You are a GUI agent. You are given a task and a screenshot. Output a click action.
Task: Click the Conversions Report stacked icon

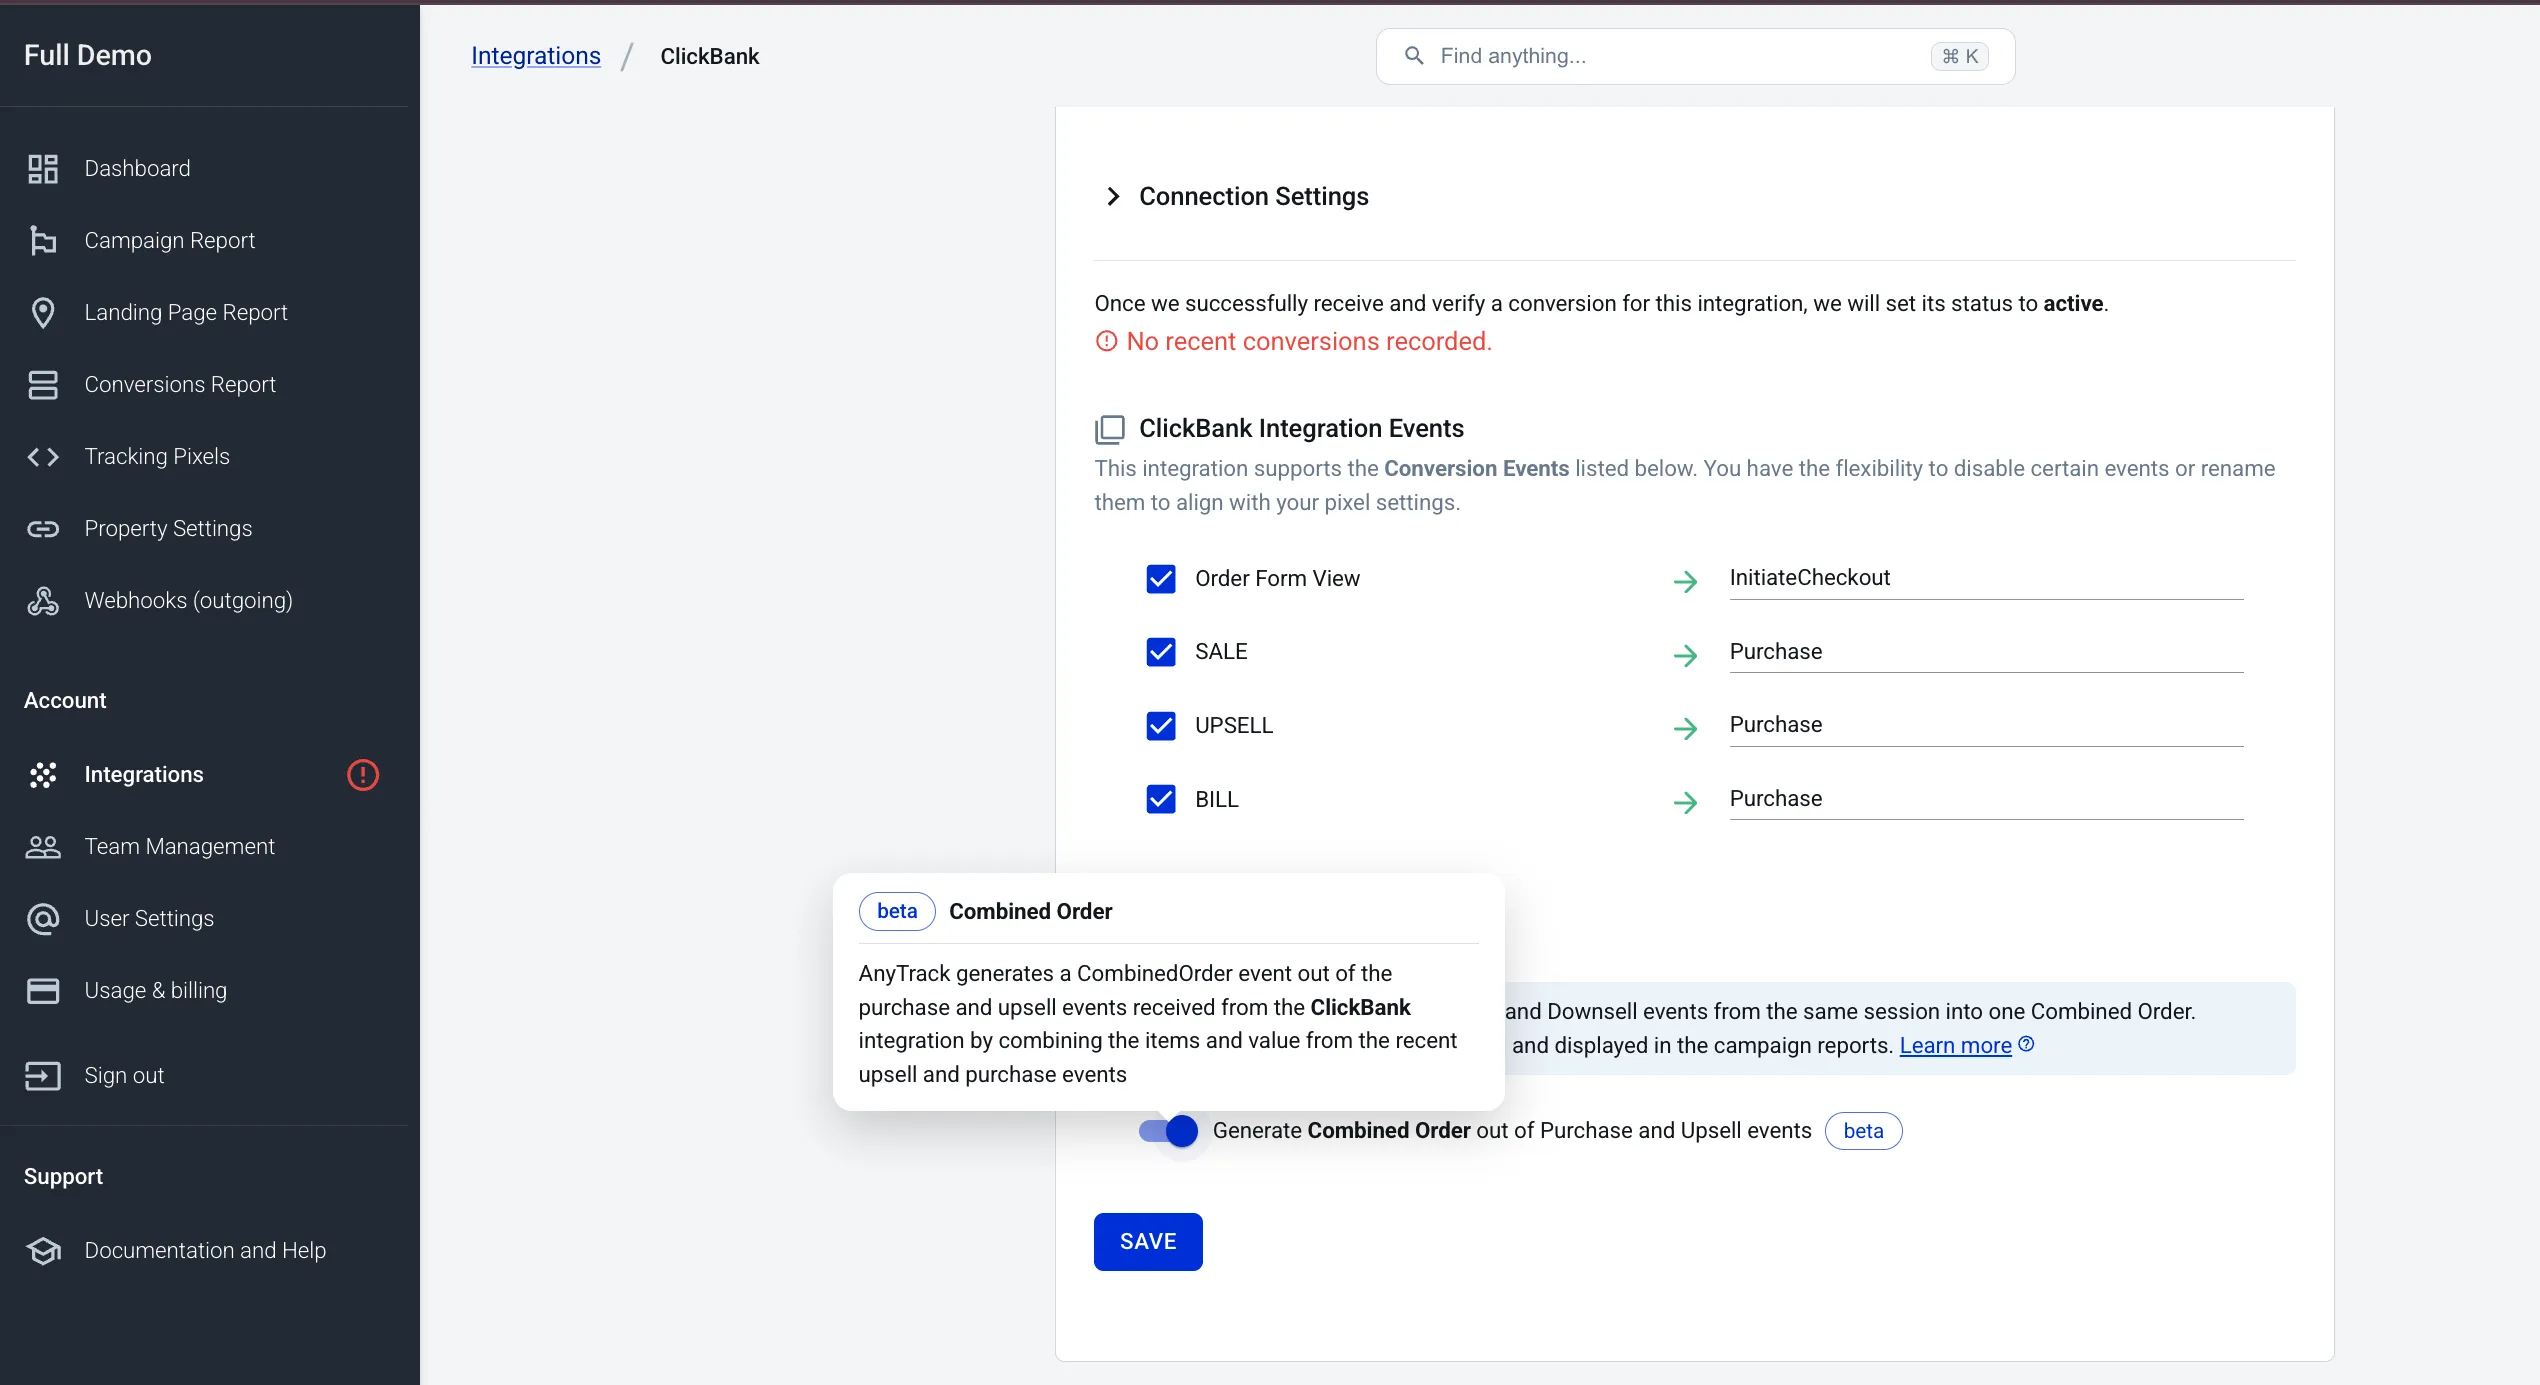[43, 384]
